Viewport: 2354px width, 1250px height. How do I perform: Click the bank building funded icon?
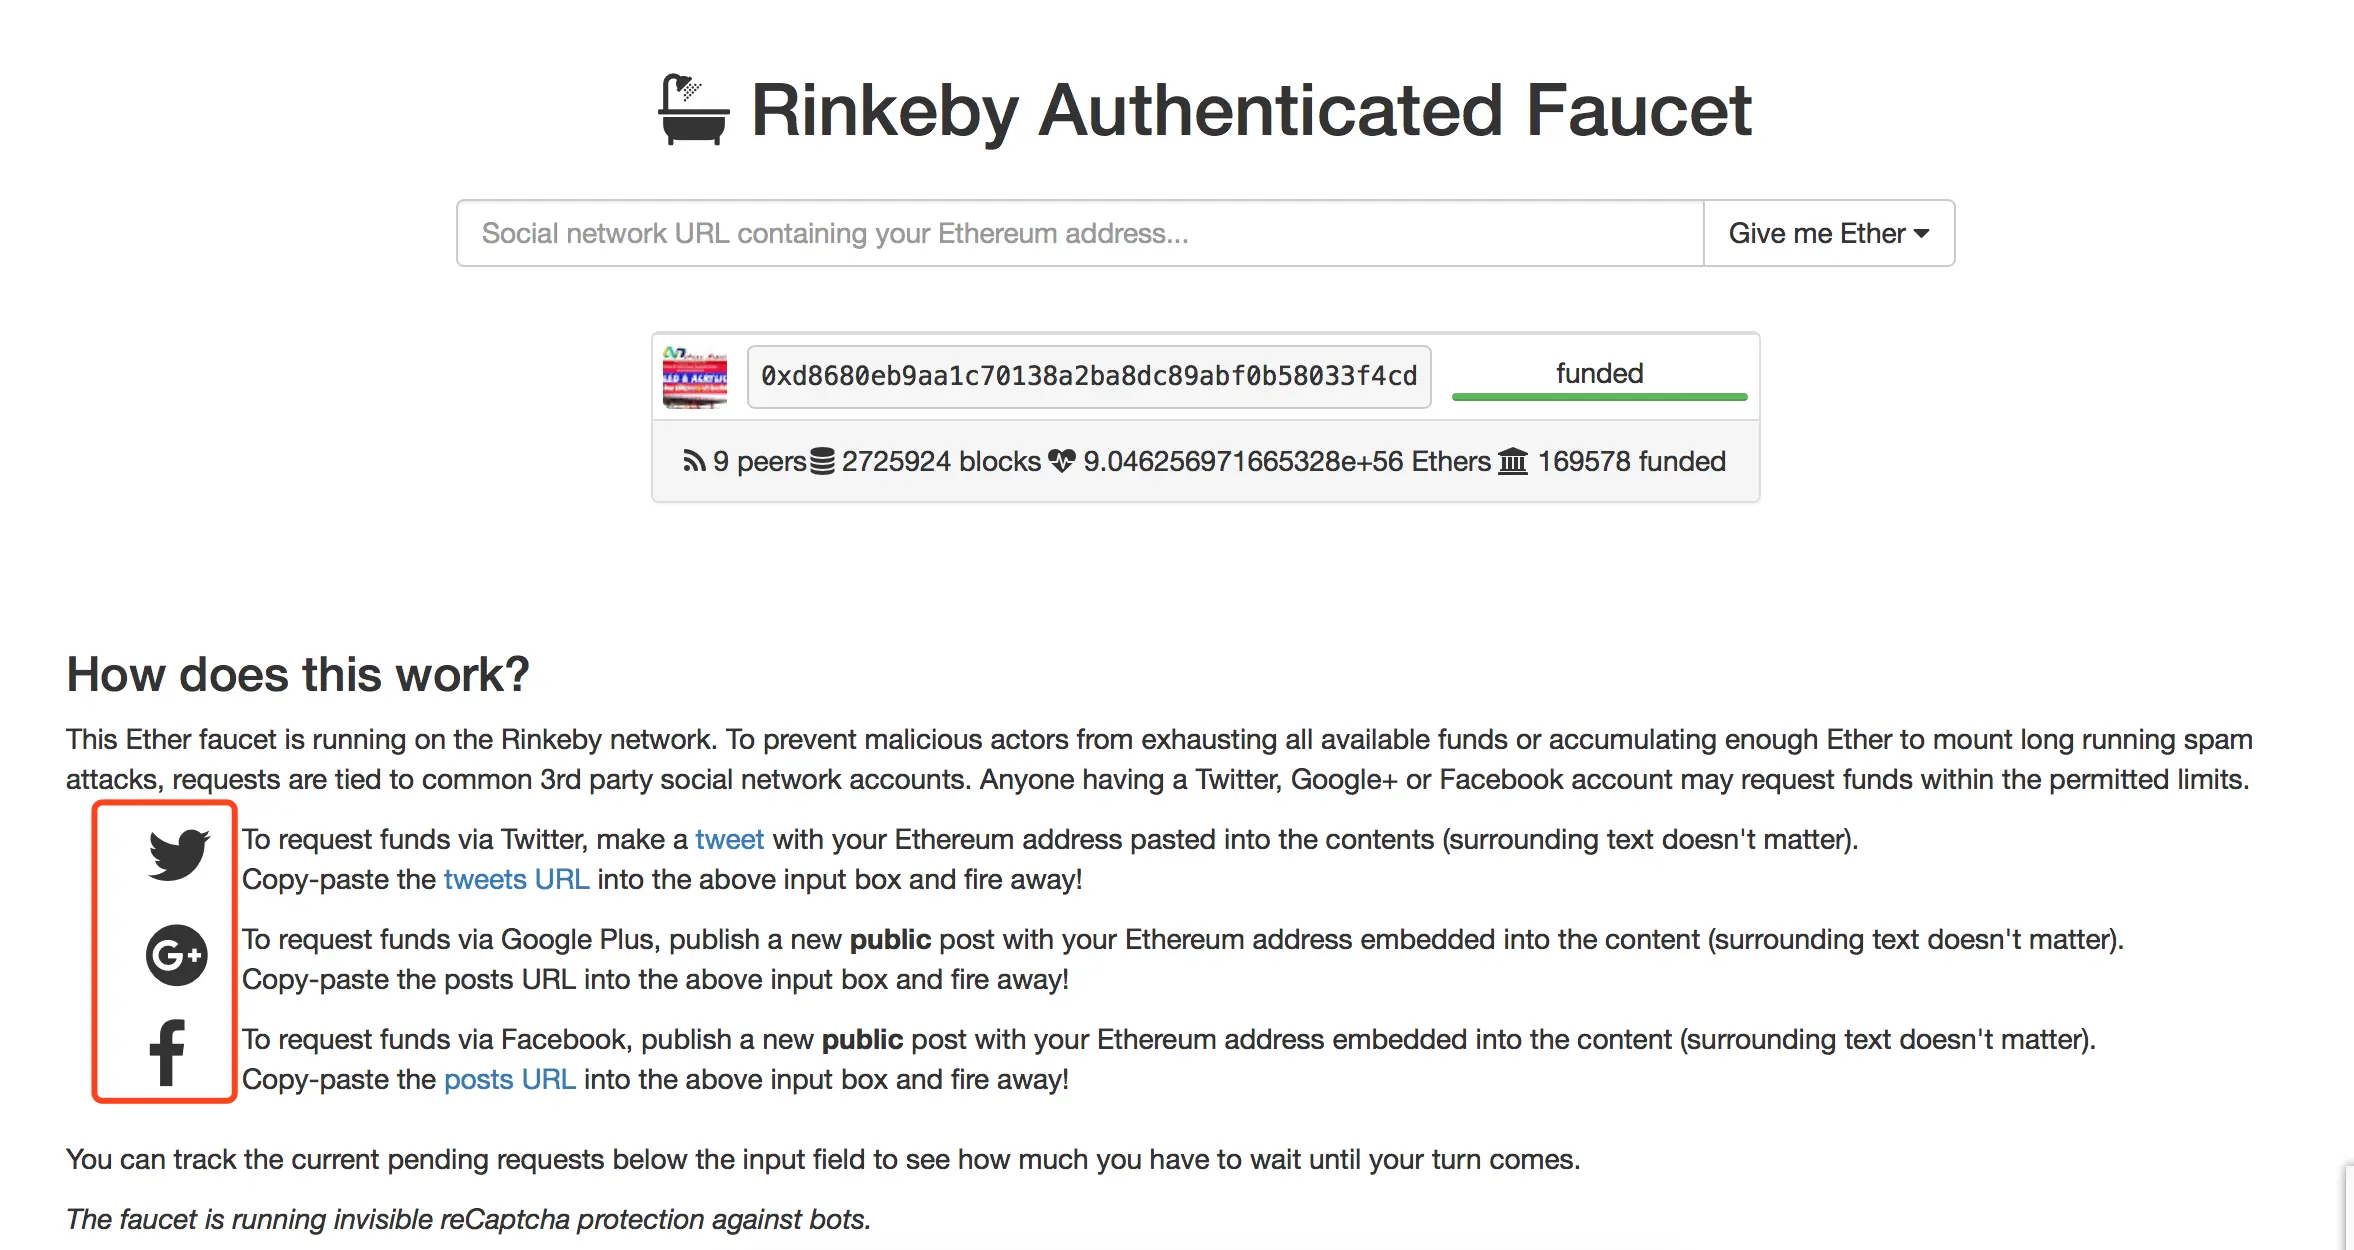tap(1512, 461)
